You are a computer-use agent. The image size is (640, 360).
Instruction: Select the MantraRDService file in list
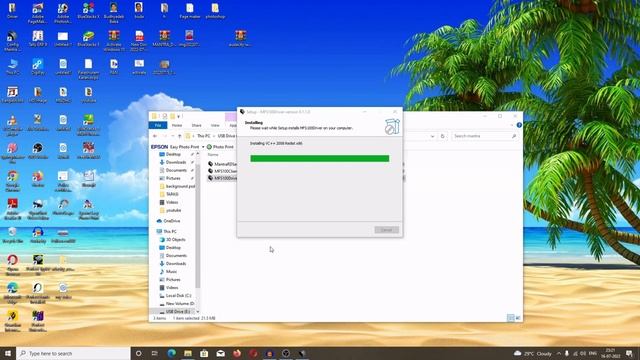[x=222, y=164]
